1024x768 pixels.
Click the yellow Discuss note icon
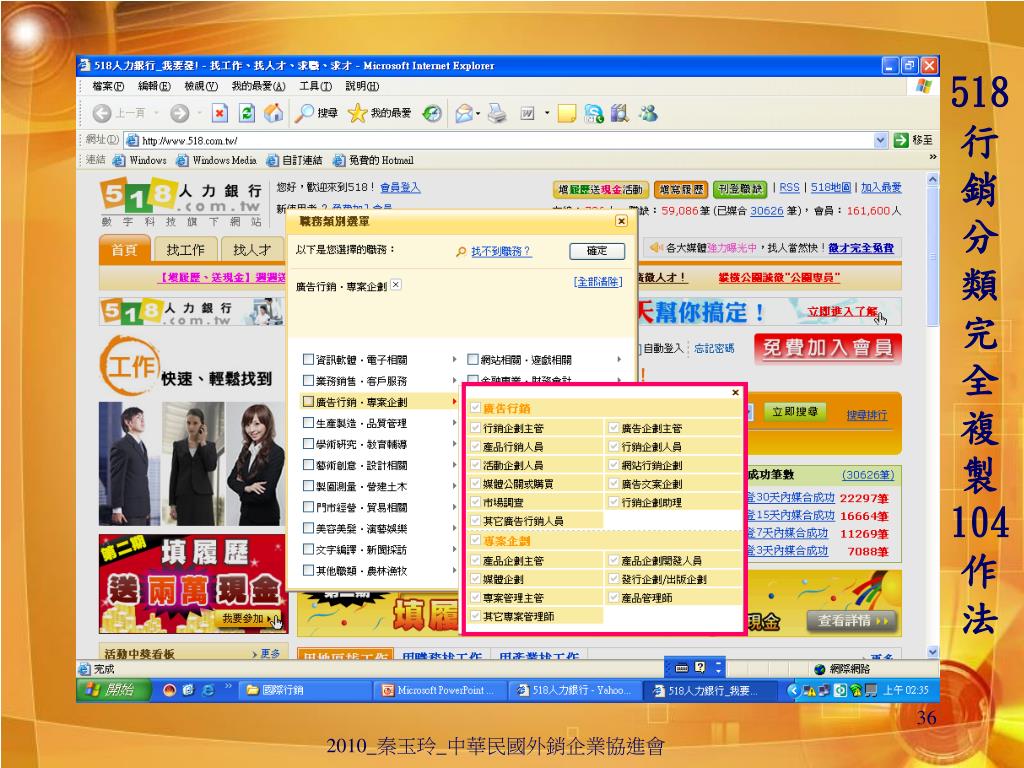click(566, 114)
